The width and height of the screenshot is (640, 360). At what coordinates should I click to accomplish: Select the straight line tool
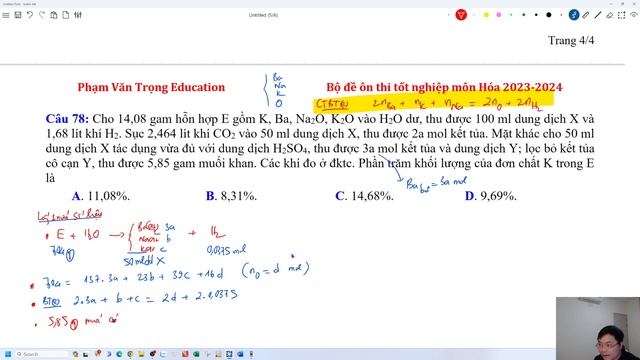click(x=598, y=15)
